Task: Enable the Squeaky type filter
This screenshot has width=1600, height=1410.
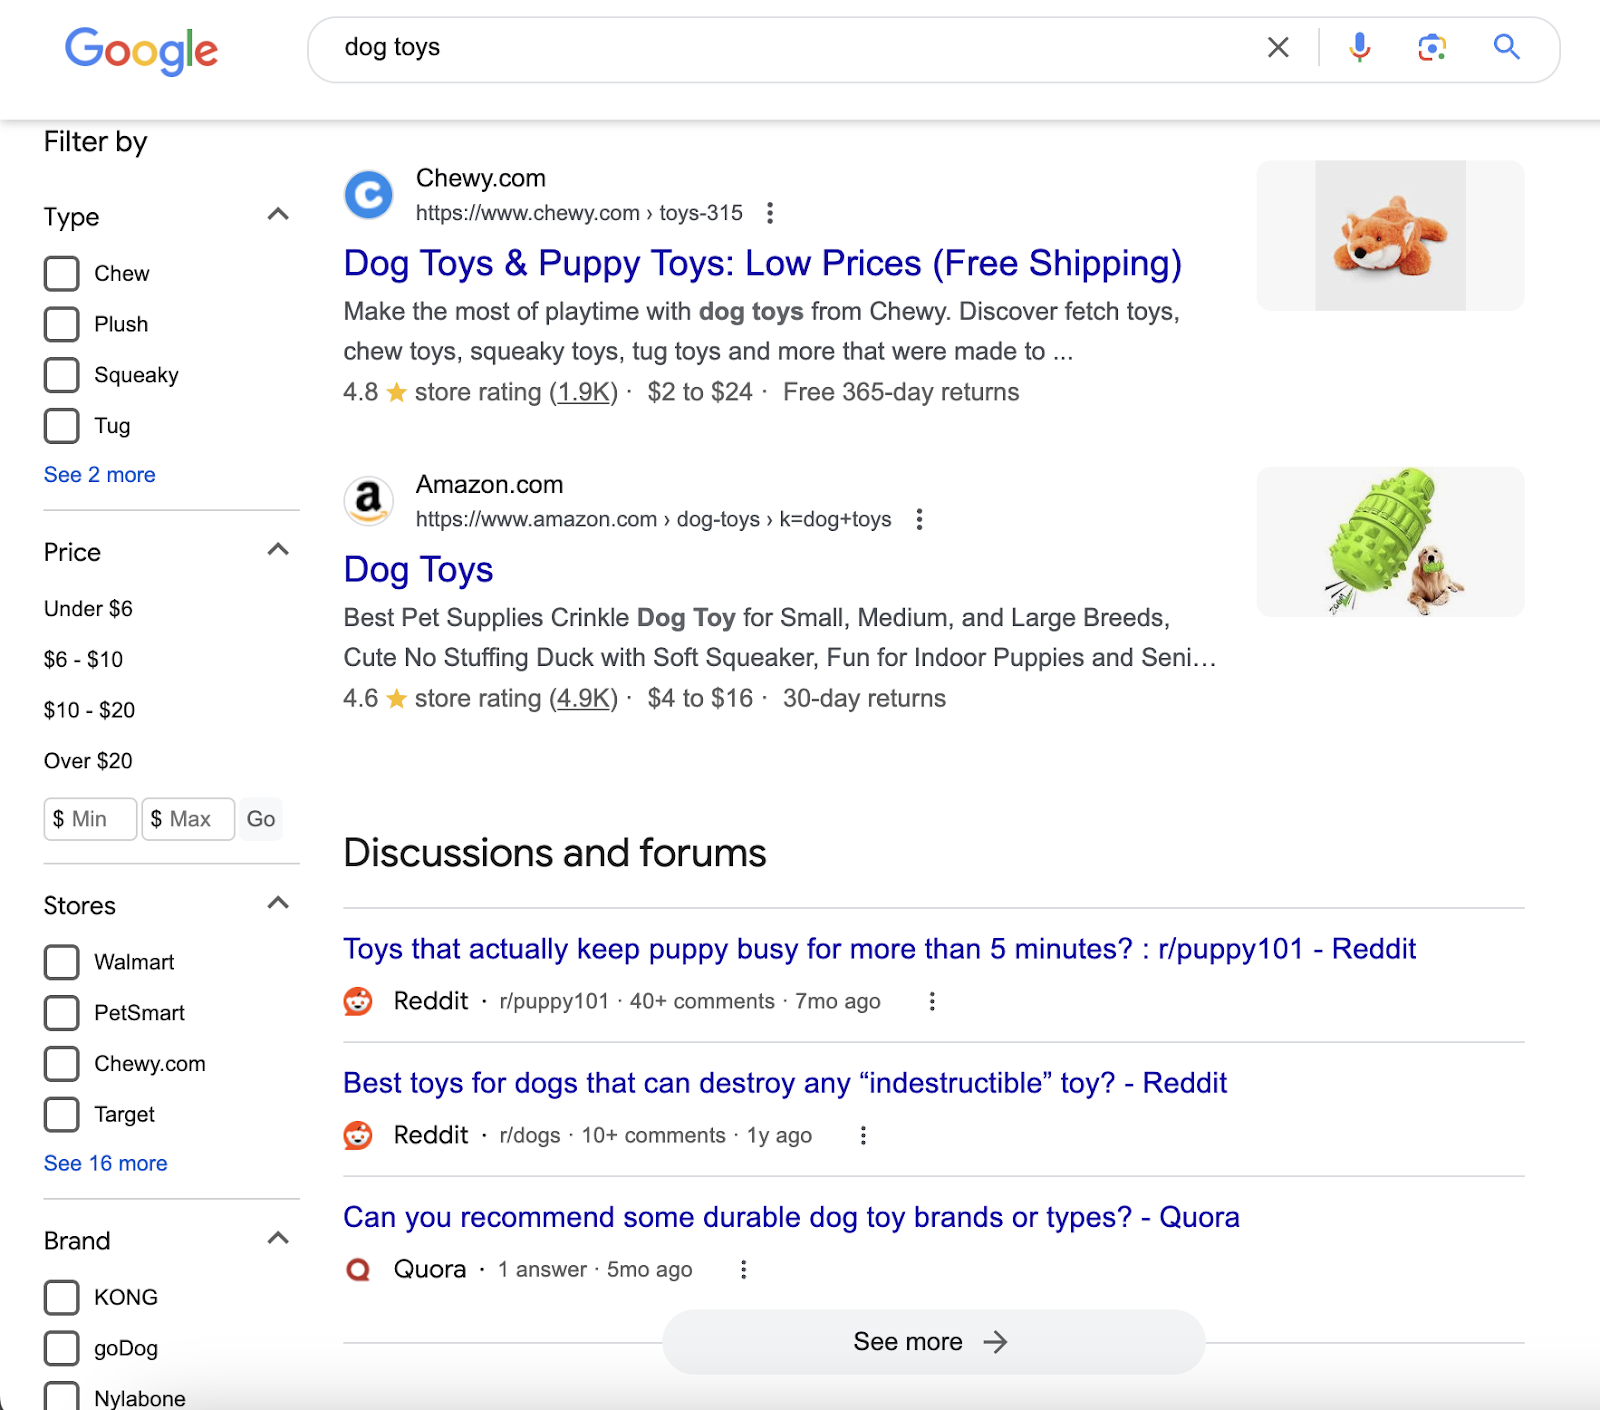Action: [x=62, y=375]
